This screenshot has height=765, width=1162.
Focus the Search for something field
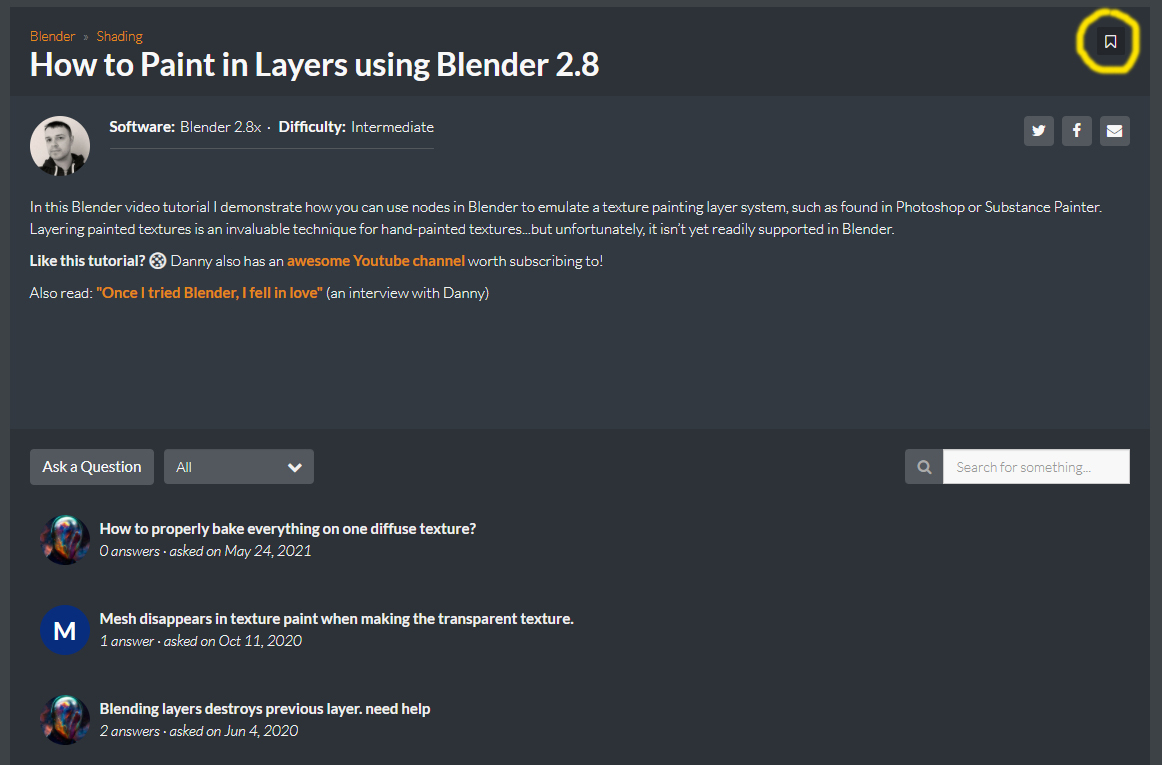click(1035, 467)
